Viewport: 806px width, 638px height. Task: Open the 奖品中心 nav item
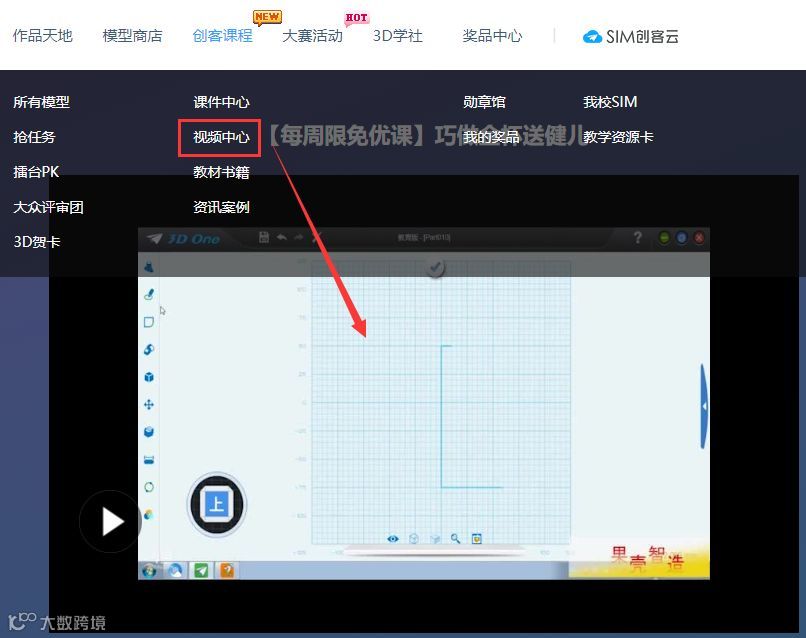tap(492, 36)
